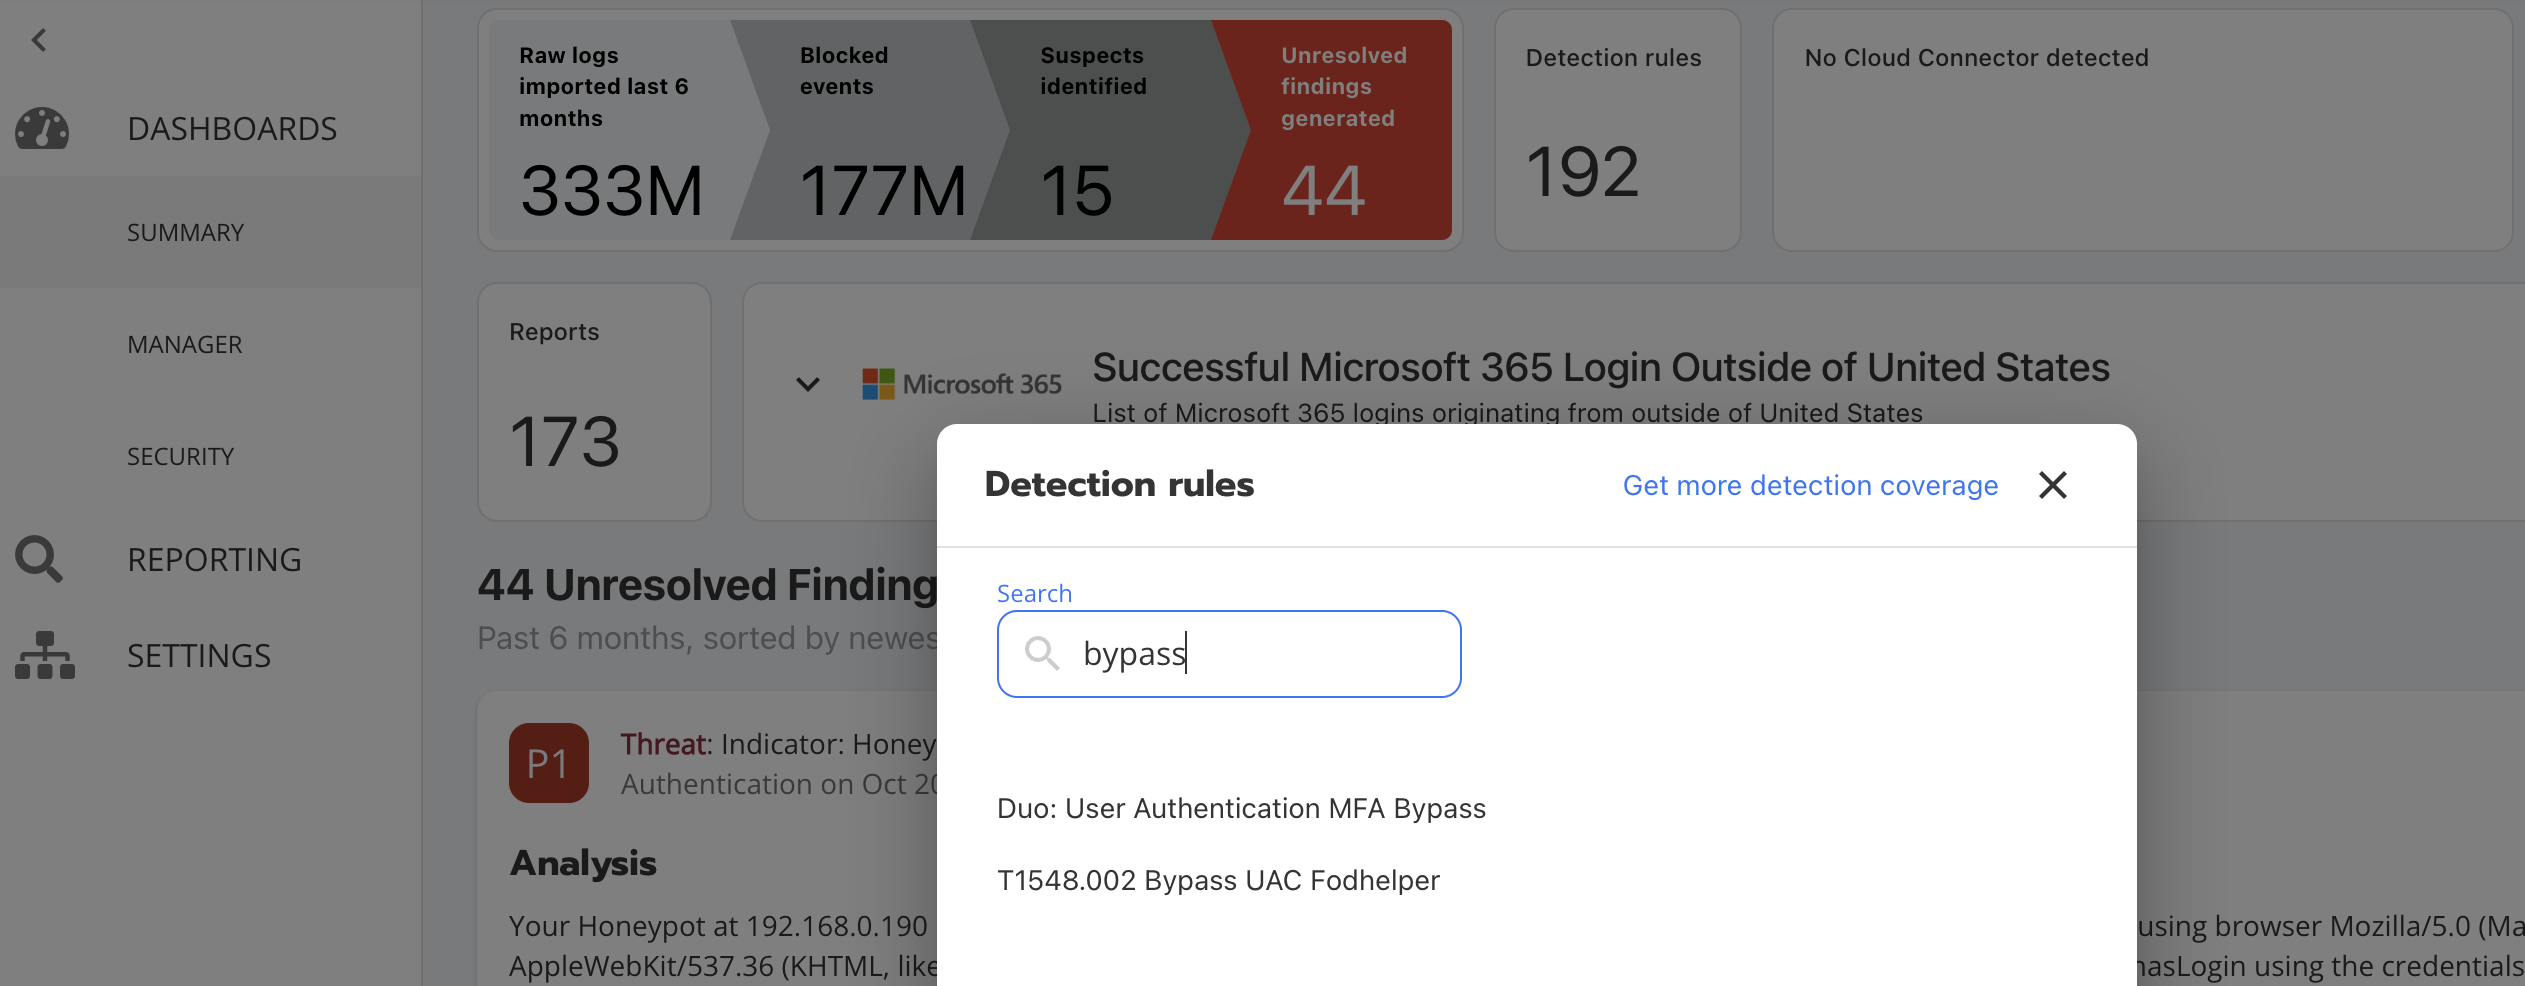Click the Dashboards gauge icon
This screenshot has width=2525, height=986.
point(42,129)
